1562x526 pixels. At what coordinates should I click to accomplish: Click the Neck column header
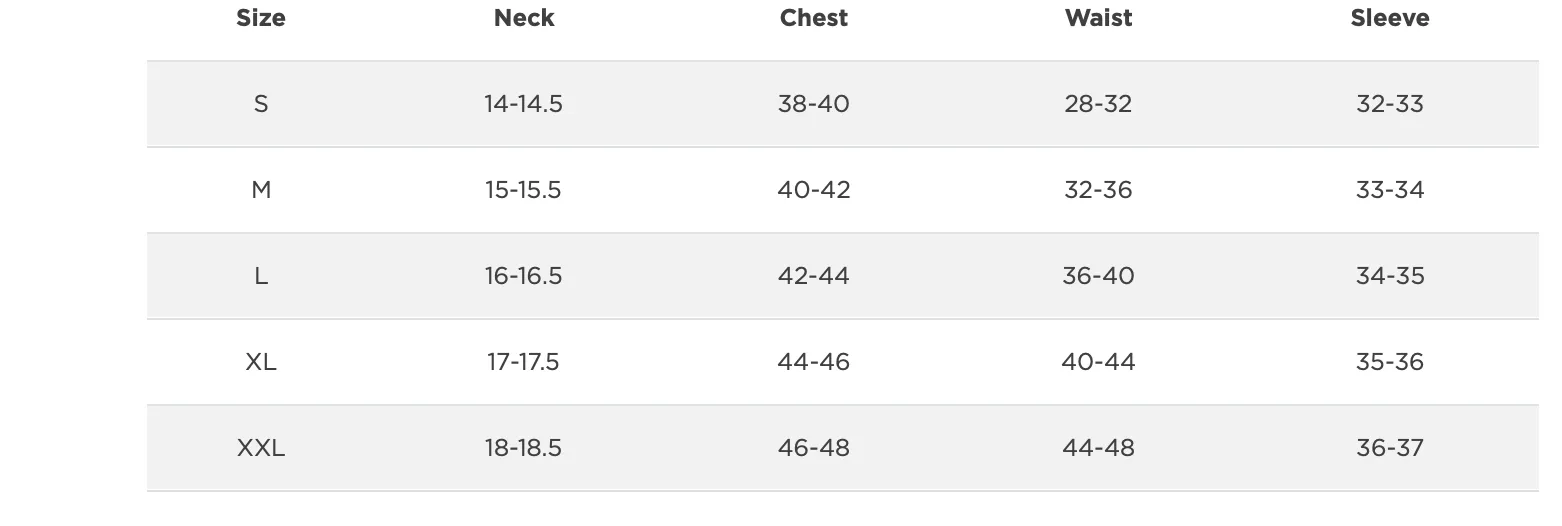pyautogui.click(x=524, y=18)
